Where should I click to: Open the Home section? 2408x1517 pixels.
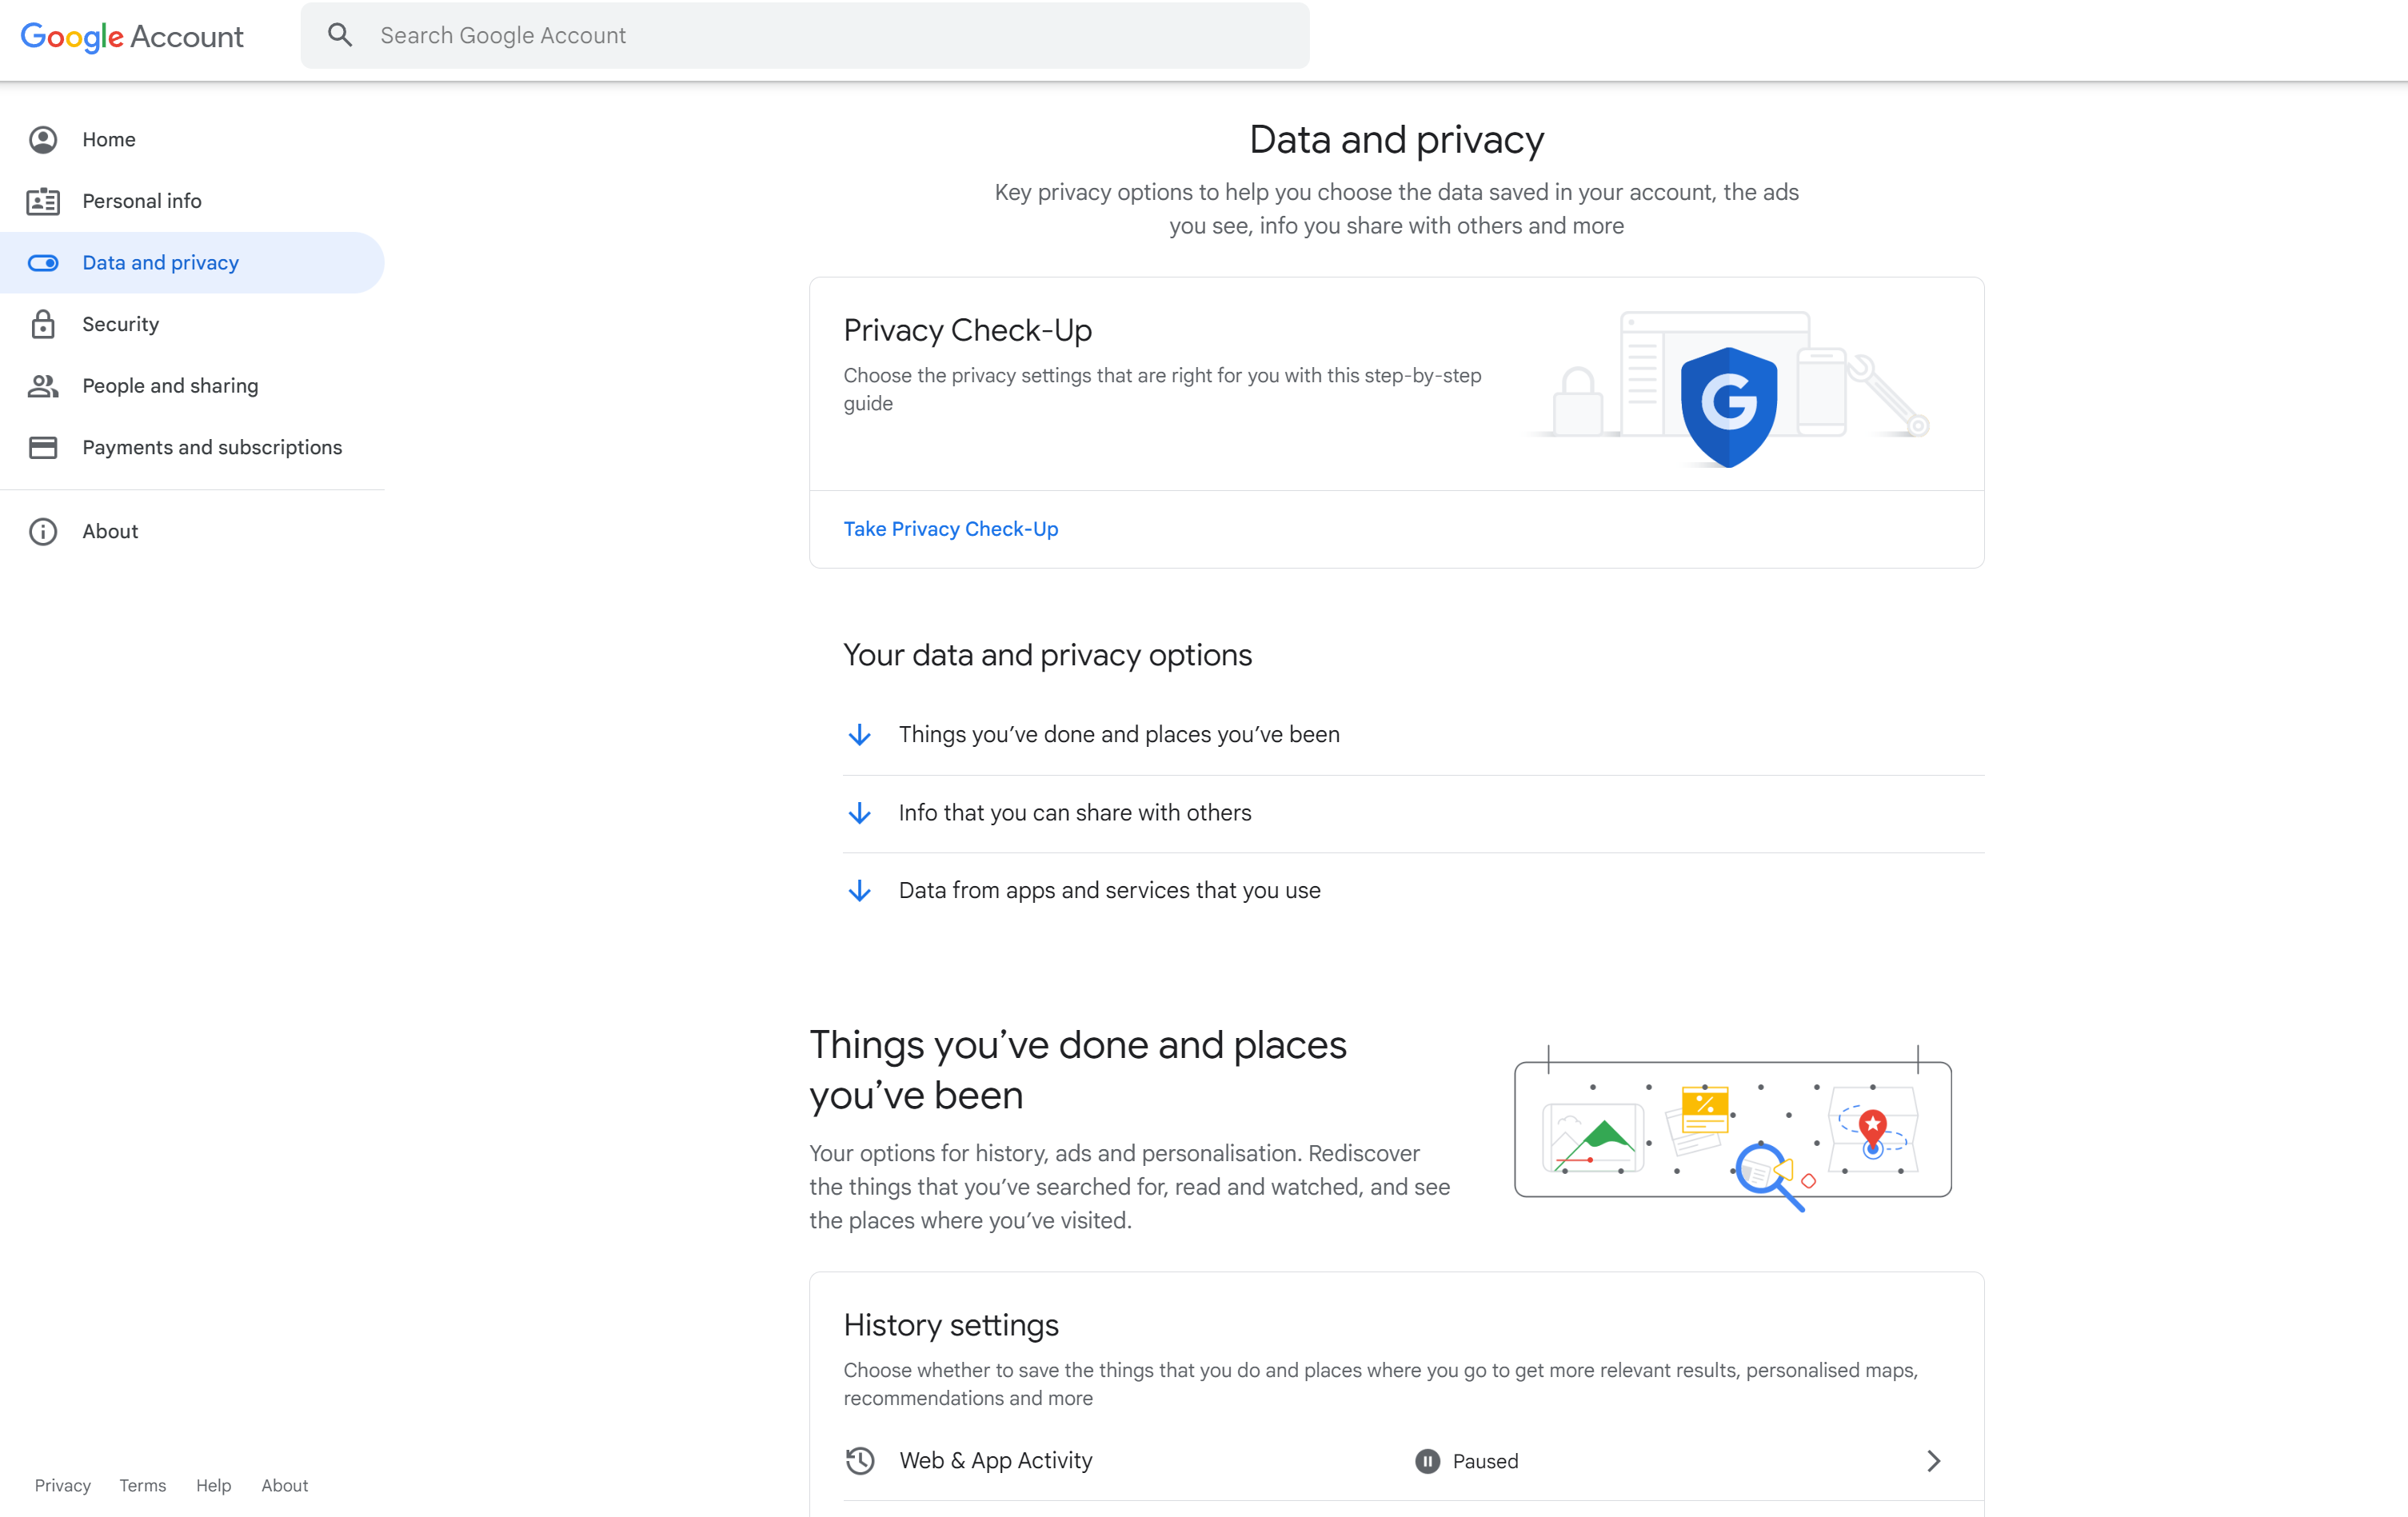[192, 139]
